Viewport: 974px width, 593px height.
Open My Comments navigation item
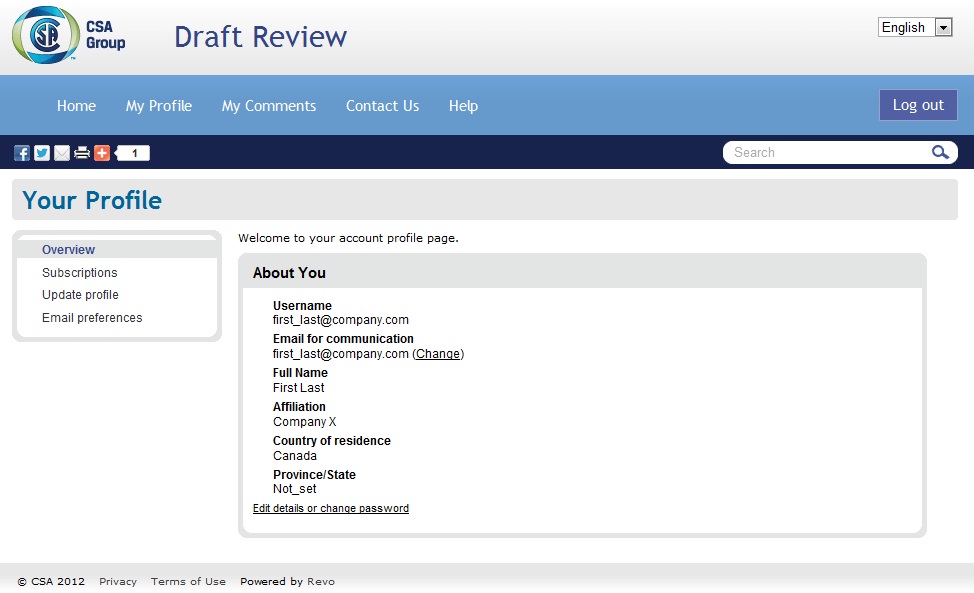(x=269, y=106)
